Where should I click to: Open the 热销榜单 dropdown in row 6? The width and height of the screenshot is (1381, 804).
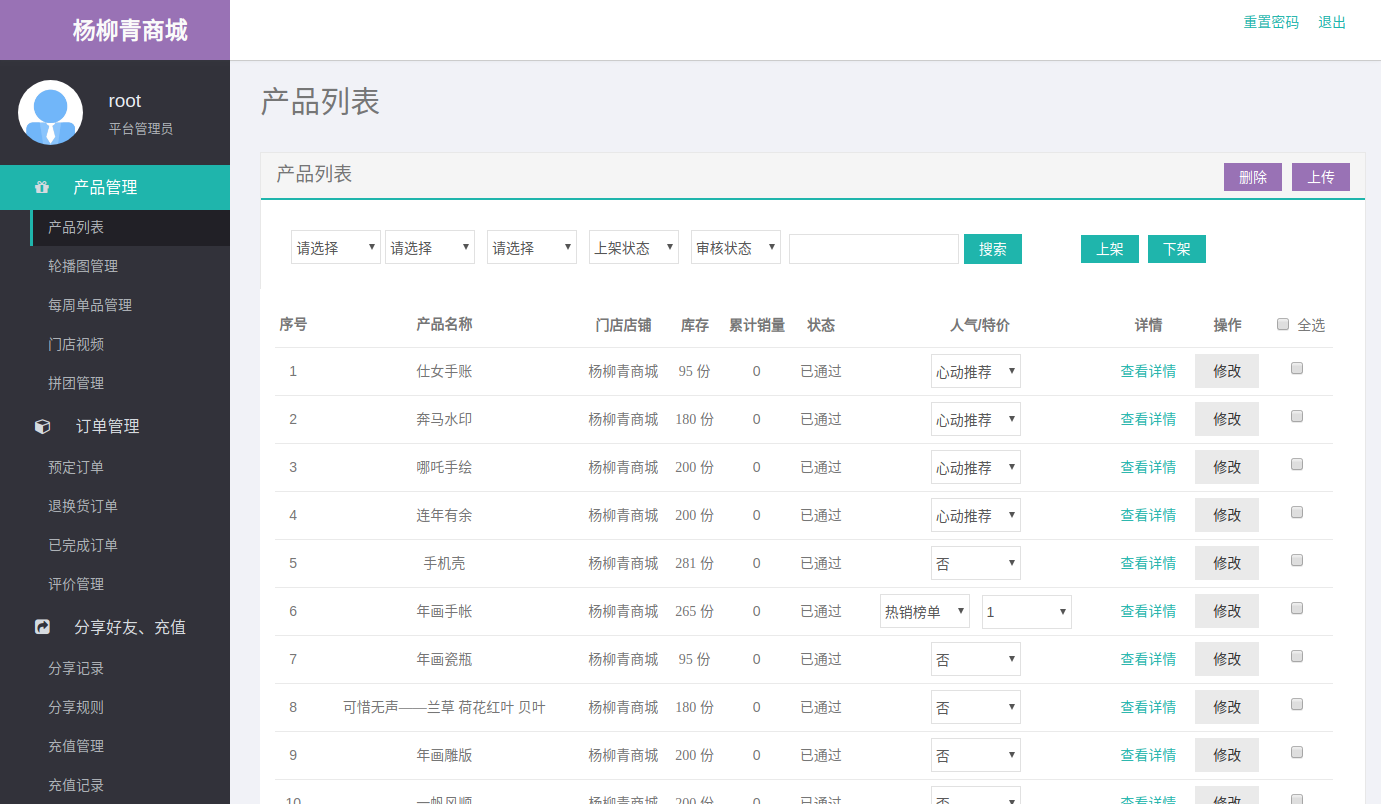pyautogui.click(x=924, y=612)
